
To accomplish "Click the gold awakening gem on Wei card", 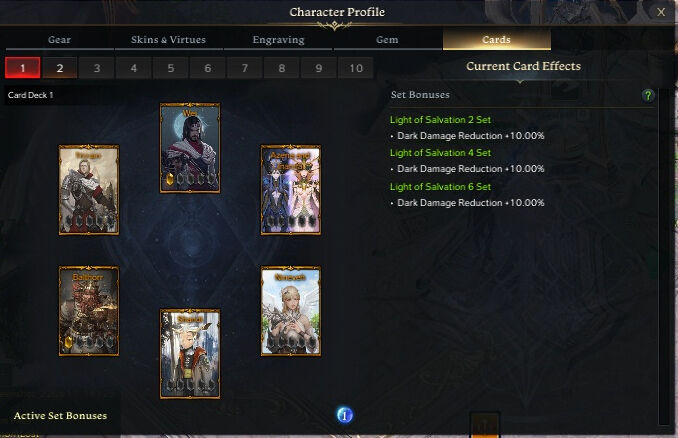I will [170, 179].
